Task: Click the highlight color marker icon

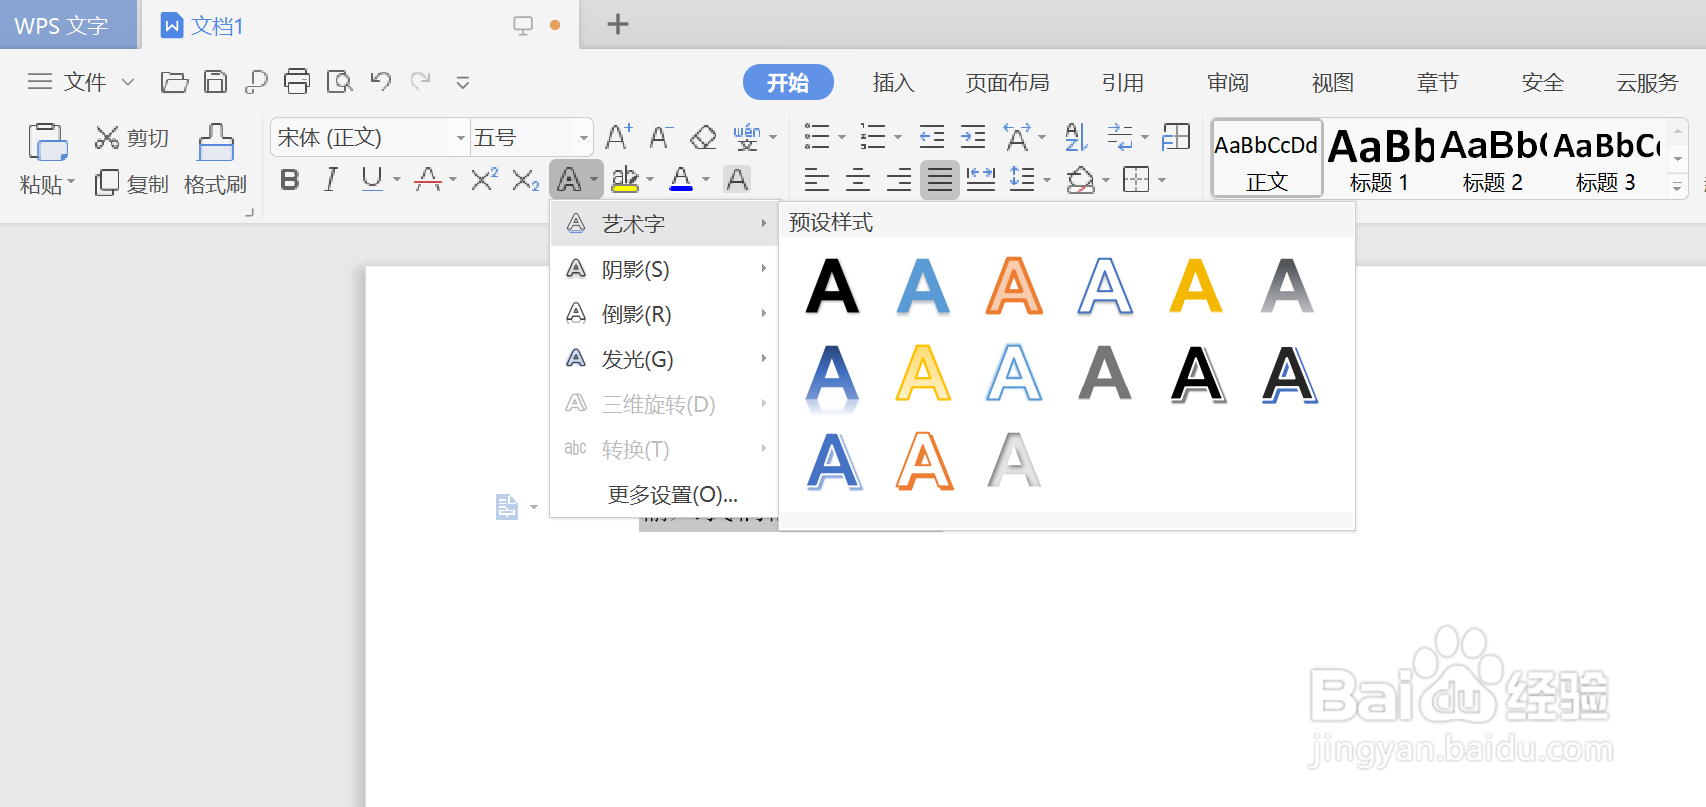Action: 625,180
